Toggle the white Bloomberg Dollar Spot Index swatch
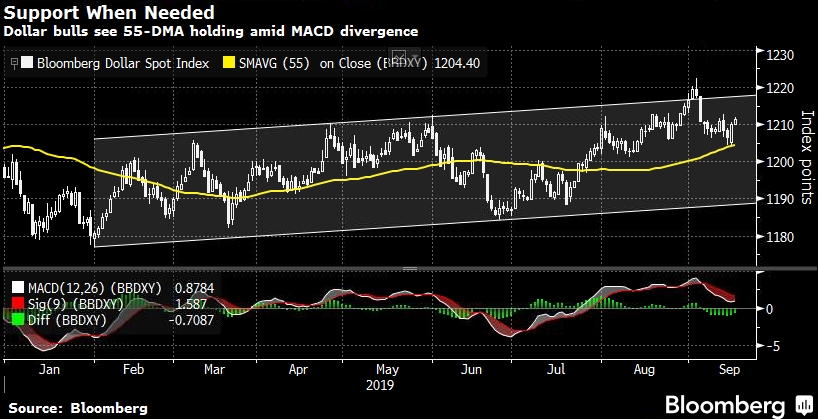 click(x=28, y=63)
